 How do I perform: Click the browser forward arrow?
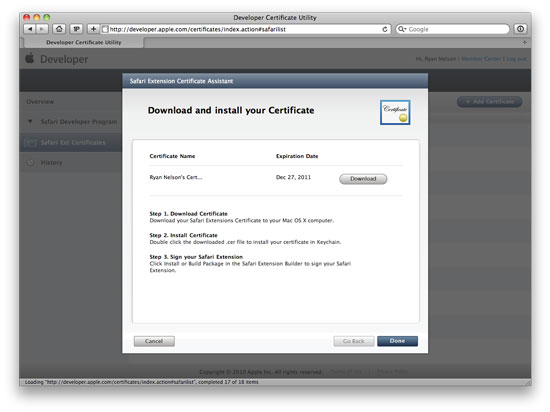coord(42,29)
